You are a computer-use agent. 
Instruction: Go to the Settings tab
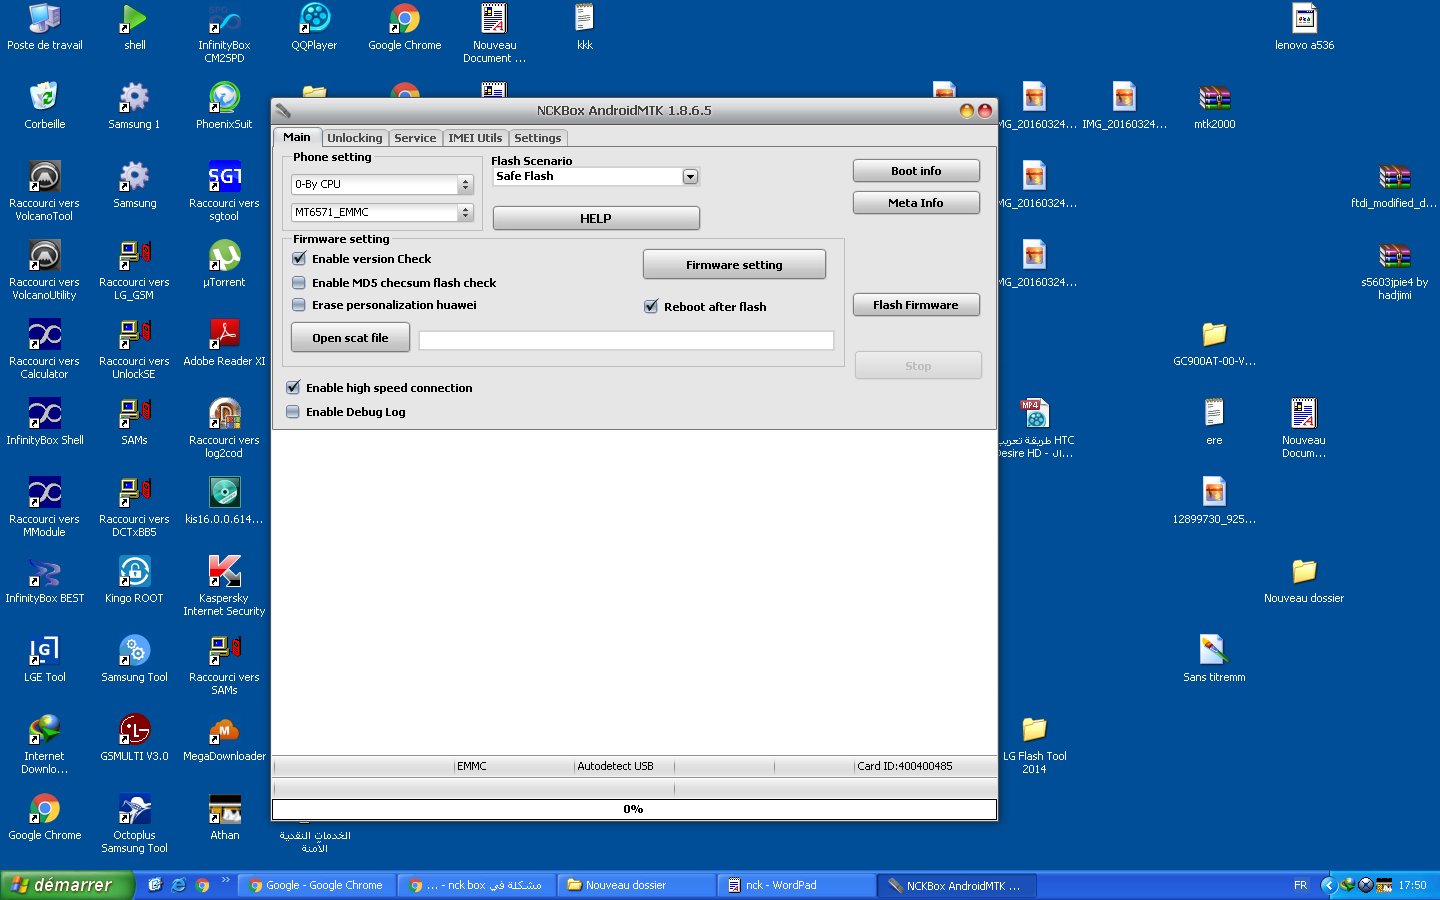538,138
